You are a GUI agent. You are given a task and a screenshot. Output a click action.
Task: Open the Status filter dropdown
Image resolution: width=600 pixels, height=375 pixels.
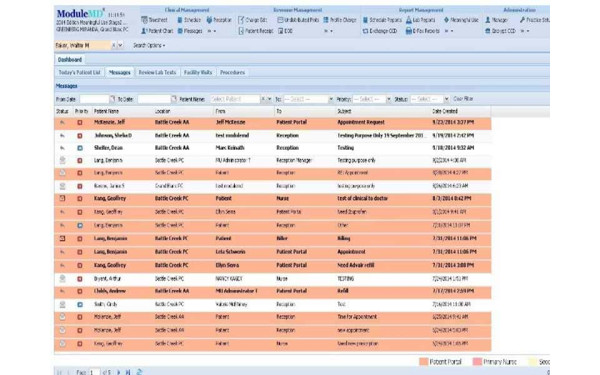pyautogui.click(x=446, y=99)
